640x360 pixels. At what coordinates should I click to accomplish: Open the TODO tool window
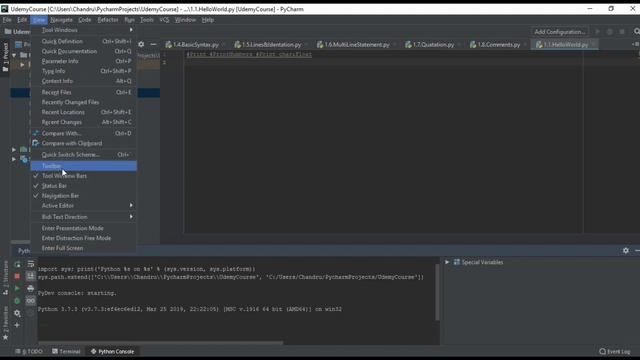(29, 351)
